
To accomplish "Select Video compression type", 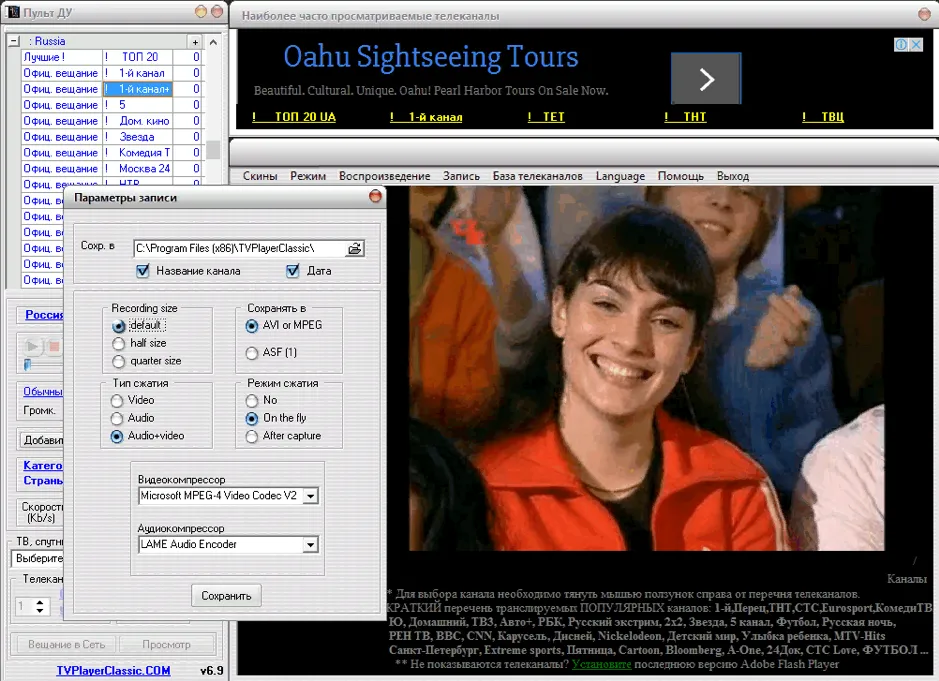I will click(x=117, y=400).
